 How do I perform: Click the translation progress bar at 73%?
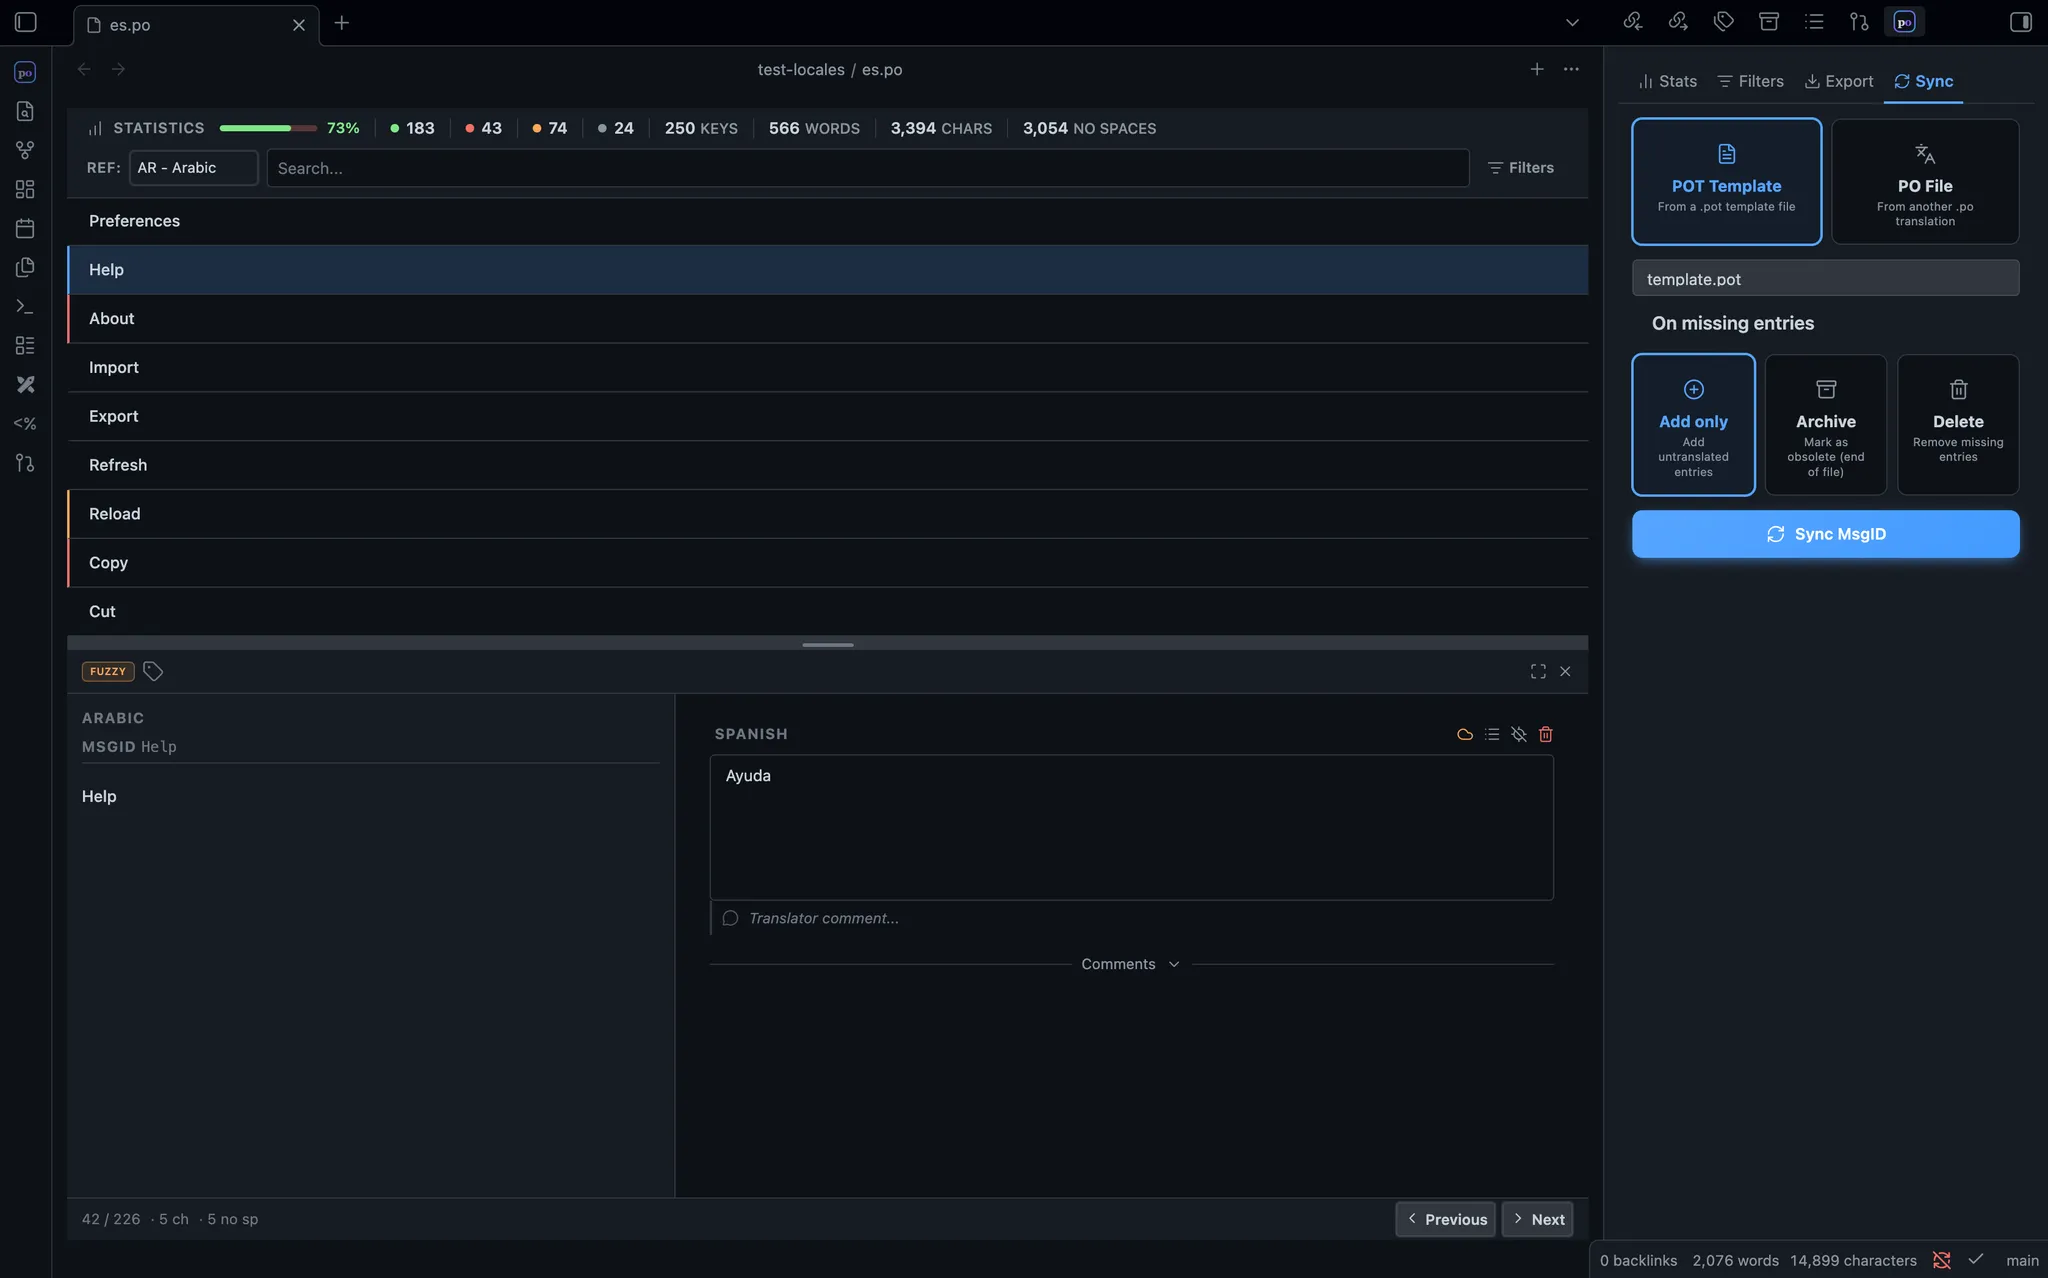tap(267, 128)
